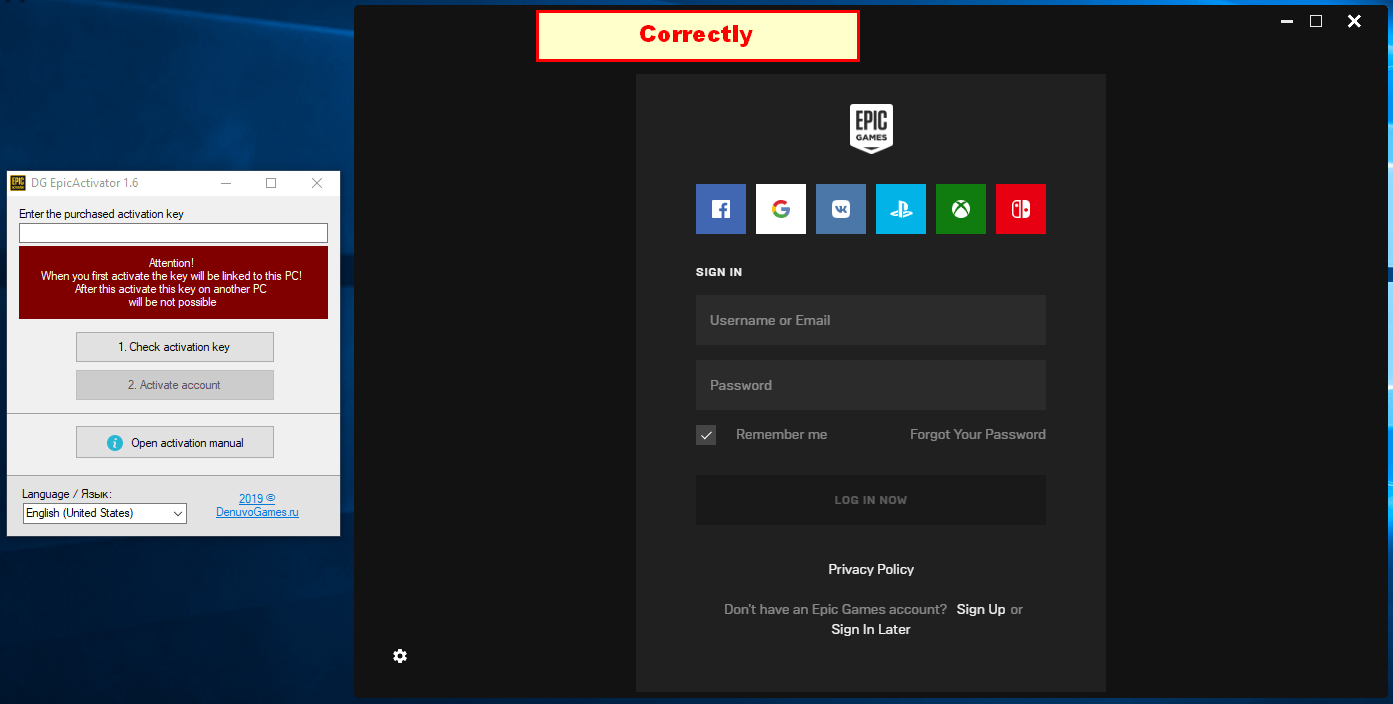Click the Password field
Viewport: 1393px width, 704px height.
pyautogui.click(x=871, y=385)
